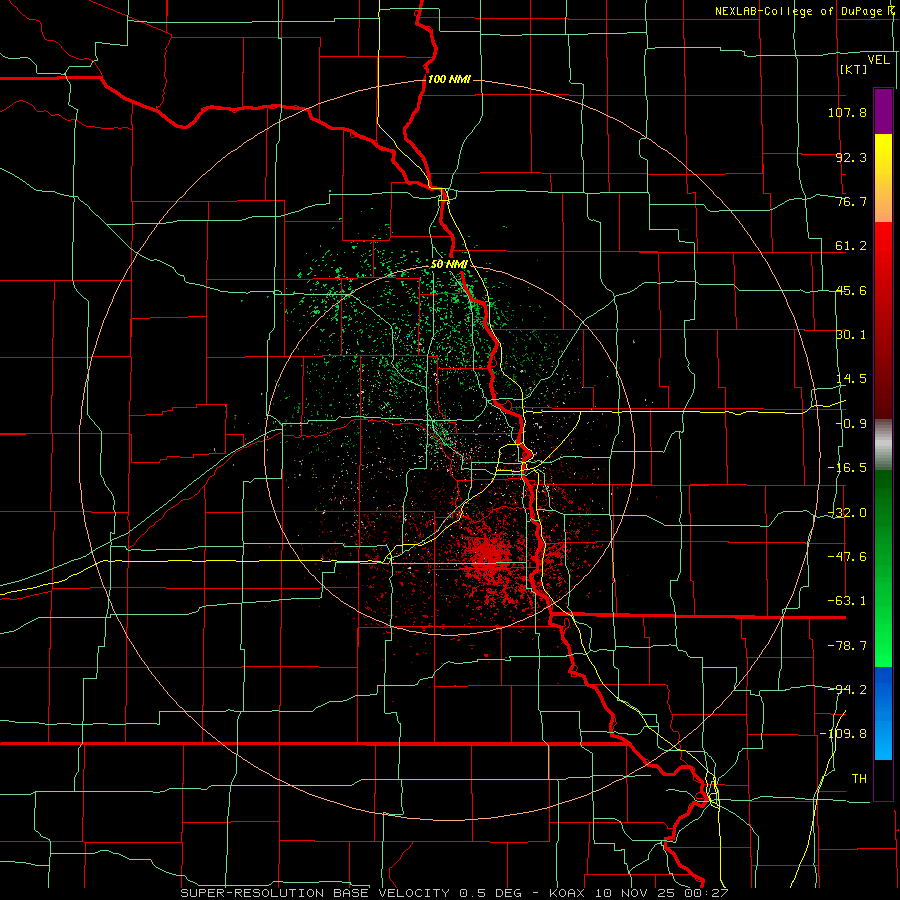Click the -94.2 value on the velocity scale

click(x=847, y=690)
